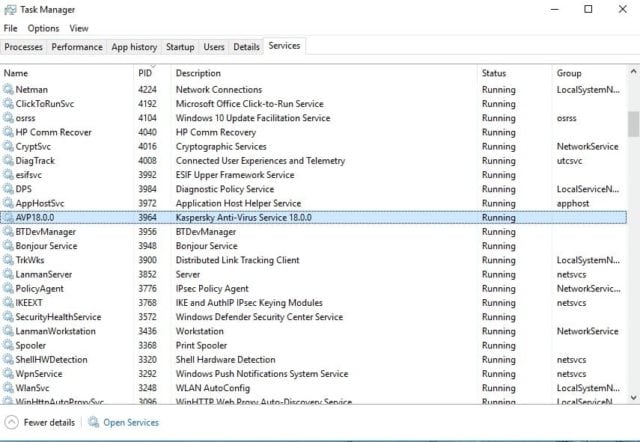This screenshot has height=442, width=640.
Task: Click 'Distributed Link Tracking Client' description
Action: (237, 260)
